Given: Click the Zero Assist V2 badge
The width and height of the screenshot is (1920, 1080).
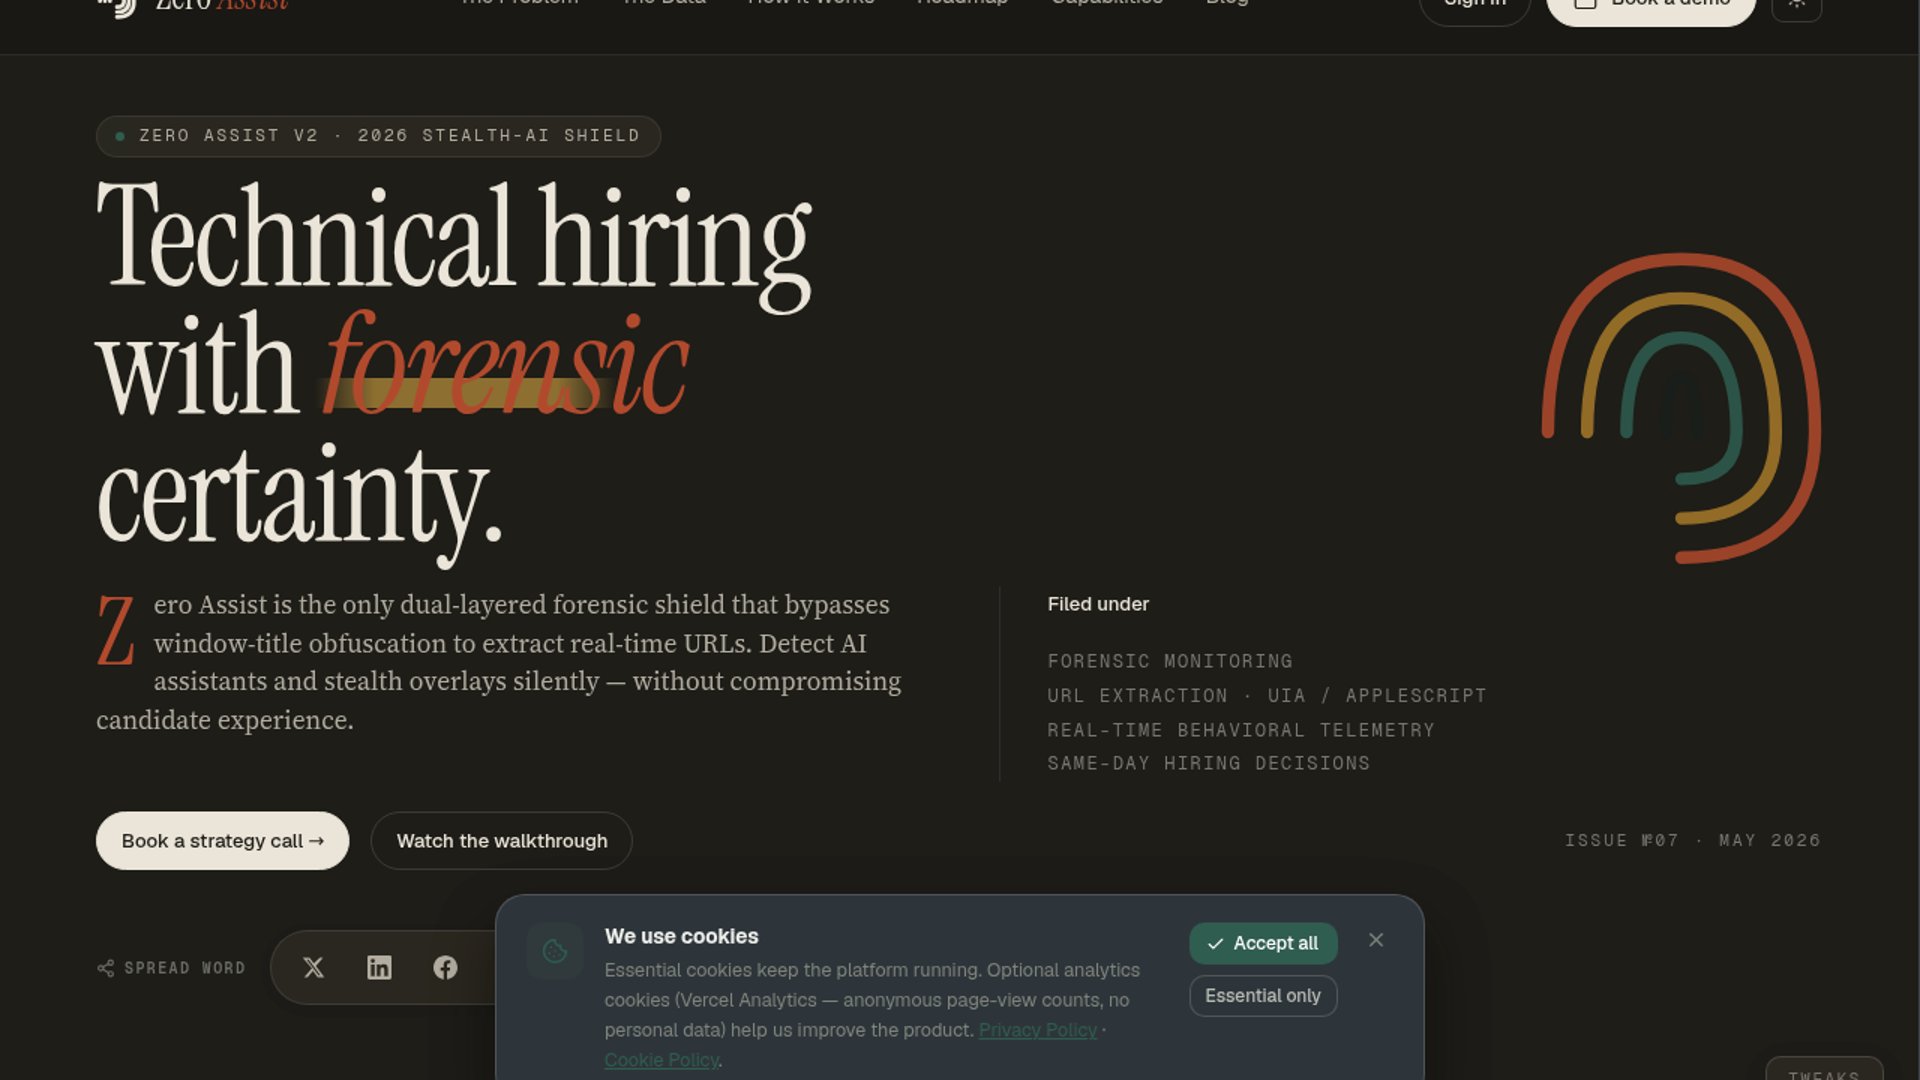Looking at the screenshot, I should (x=378, y=136).
